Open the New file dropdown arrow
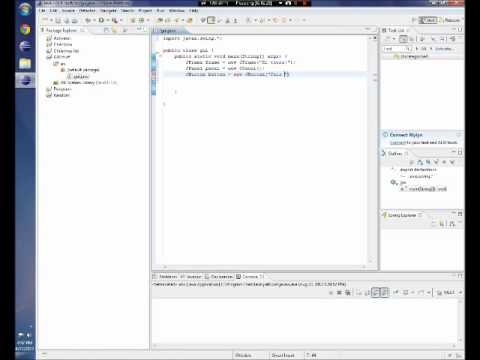The width and height of the screenshot is (480, 360). click(51, 20)
